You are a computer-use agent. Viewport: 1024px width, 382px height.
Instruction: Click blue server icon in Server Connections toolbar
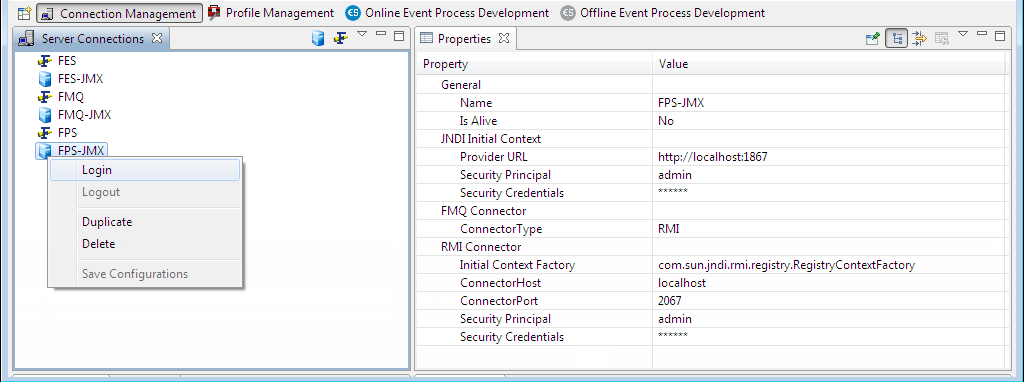pos(318,39)
